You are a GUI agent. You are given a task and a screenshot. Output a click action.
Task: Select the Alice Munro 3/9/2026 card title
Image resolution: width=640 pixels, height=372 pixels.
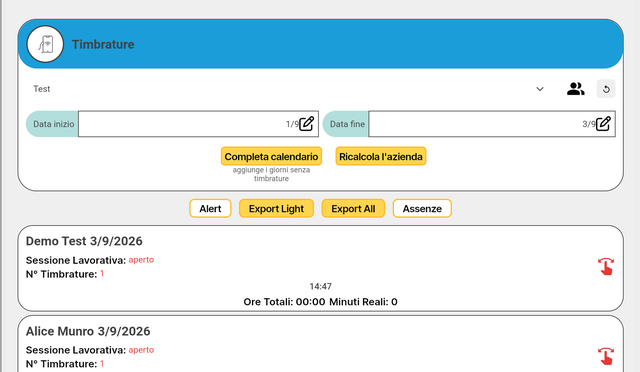click(88, 331)
